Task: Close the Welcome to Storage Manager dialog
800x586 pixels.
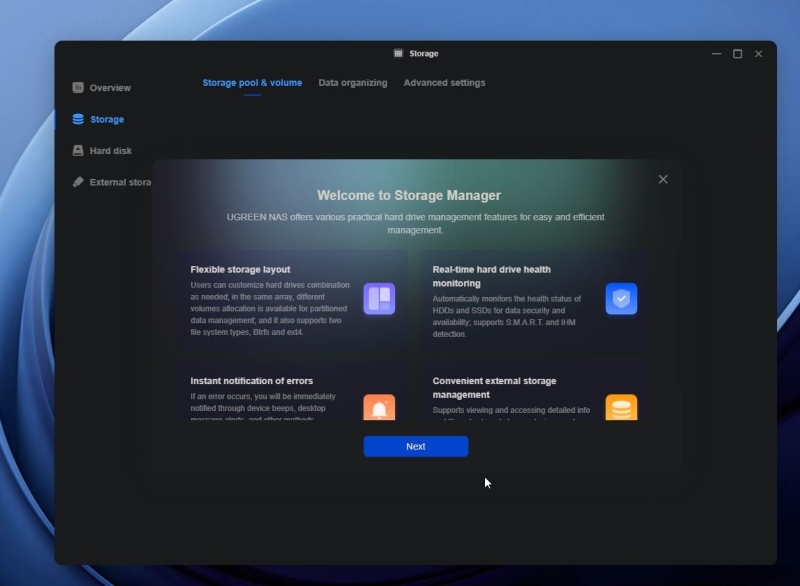Action: [x=663, y=180]
